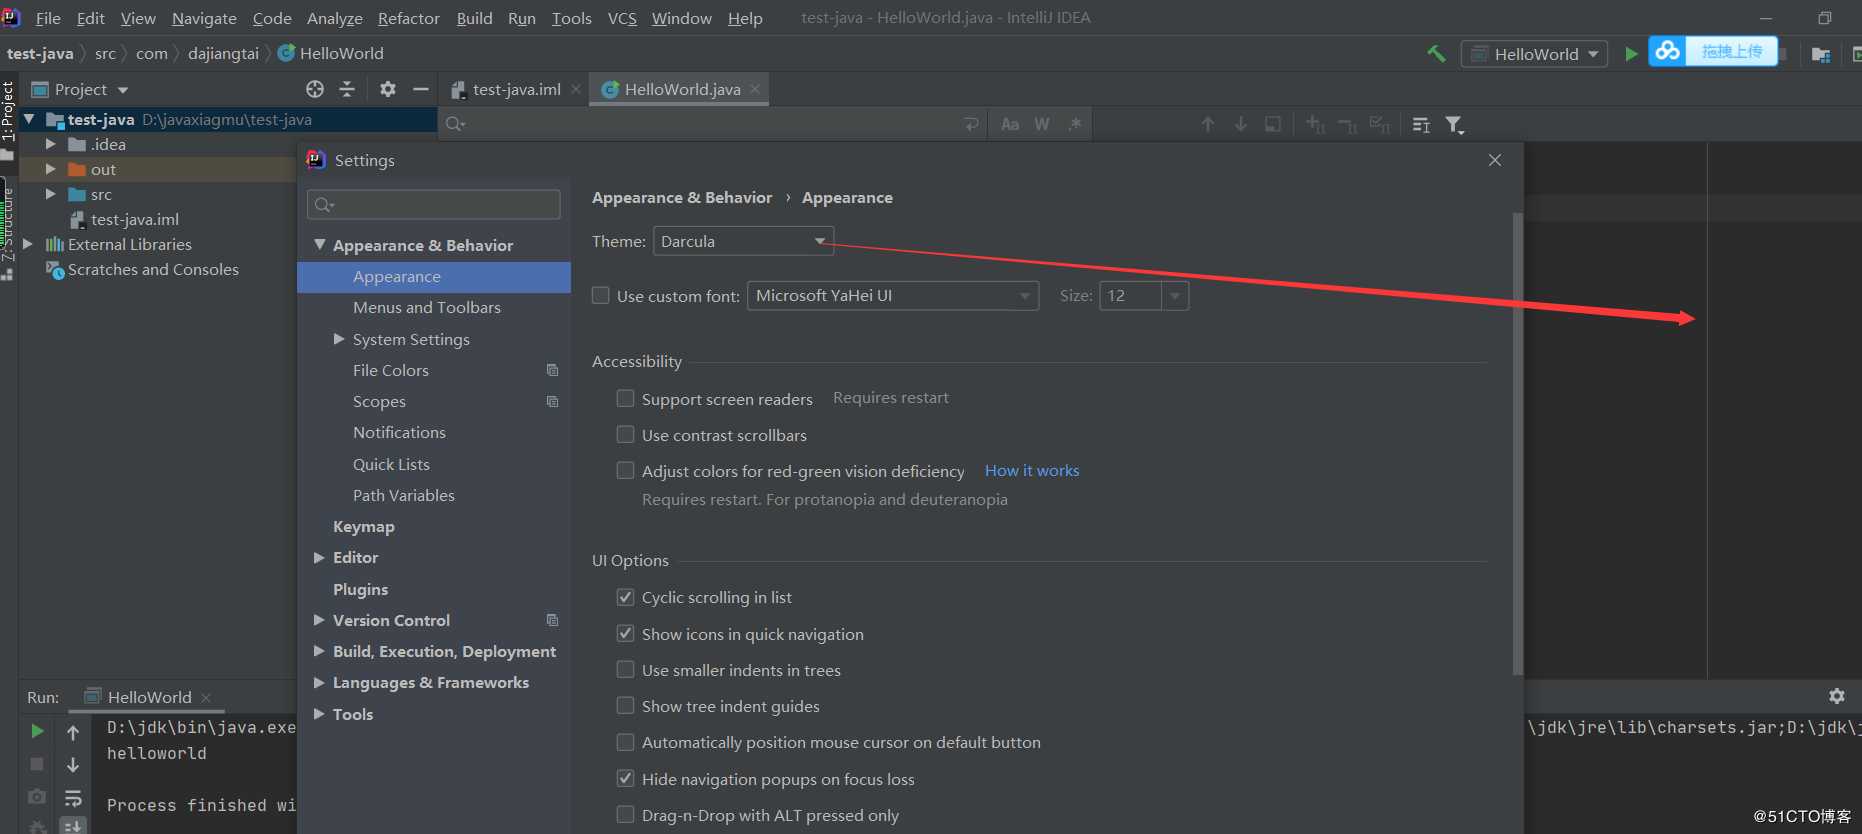
Task: Click the Settings dialog vertical scrollbar
Action: pos(1517,443)
